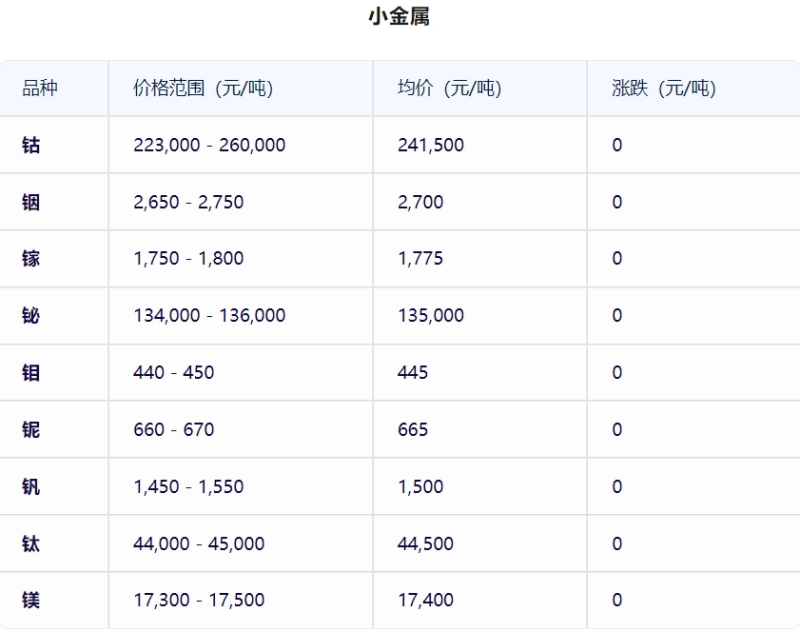Click the 均价 (元/吨) column header
The height and width of the screenshot is (632, 800).
pyautogui.click(x=449, y=88)
